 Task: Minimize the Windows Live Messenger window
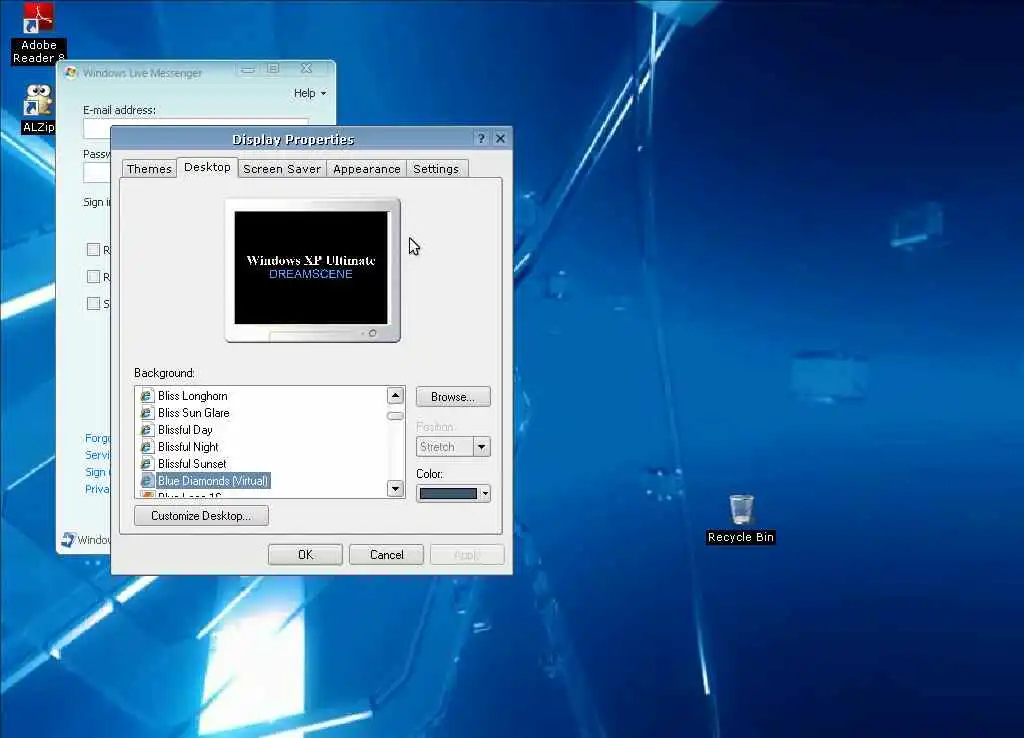[248, 69]
